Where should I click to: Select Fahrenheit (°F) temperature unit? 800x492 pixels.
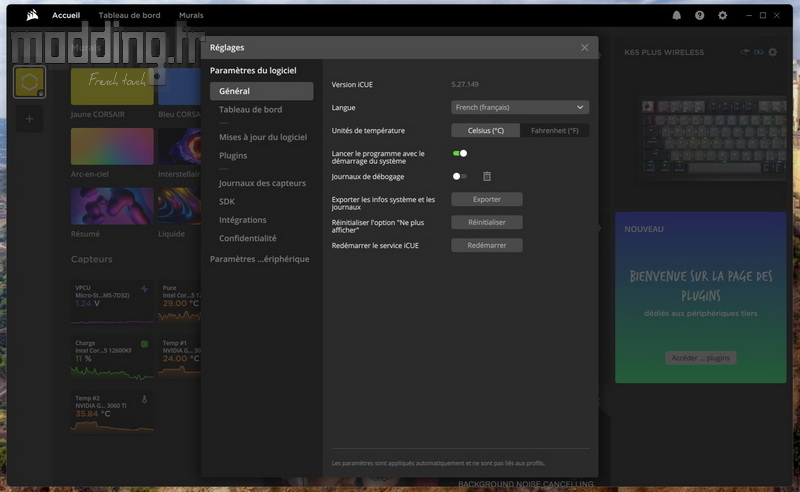point(555,131)
